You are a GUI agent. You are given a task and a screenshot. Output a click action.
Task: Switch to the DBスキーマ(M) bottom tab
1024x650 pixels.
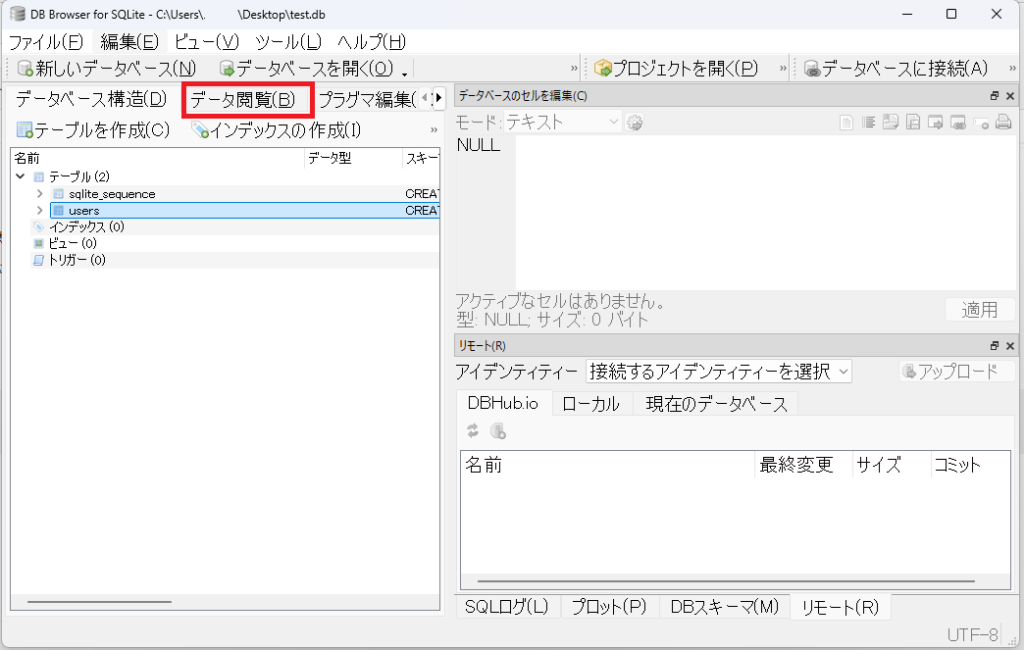pos(725,607)
